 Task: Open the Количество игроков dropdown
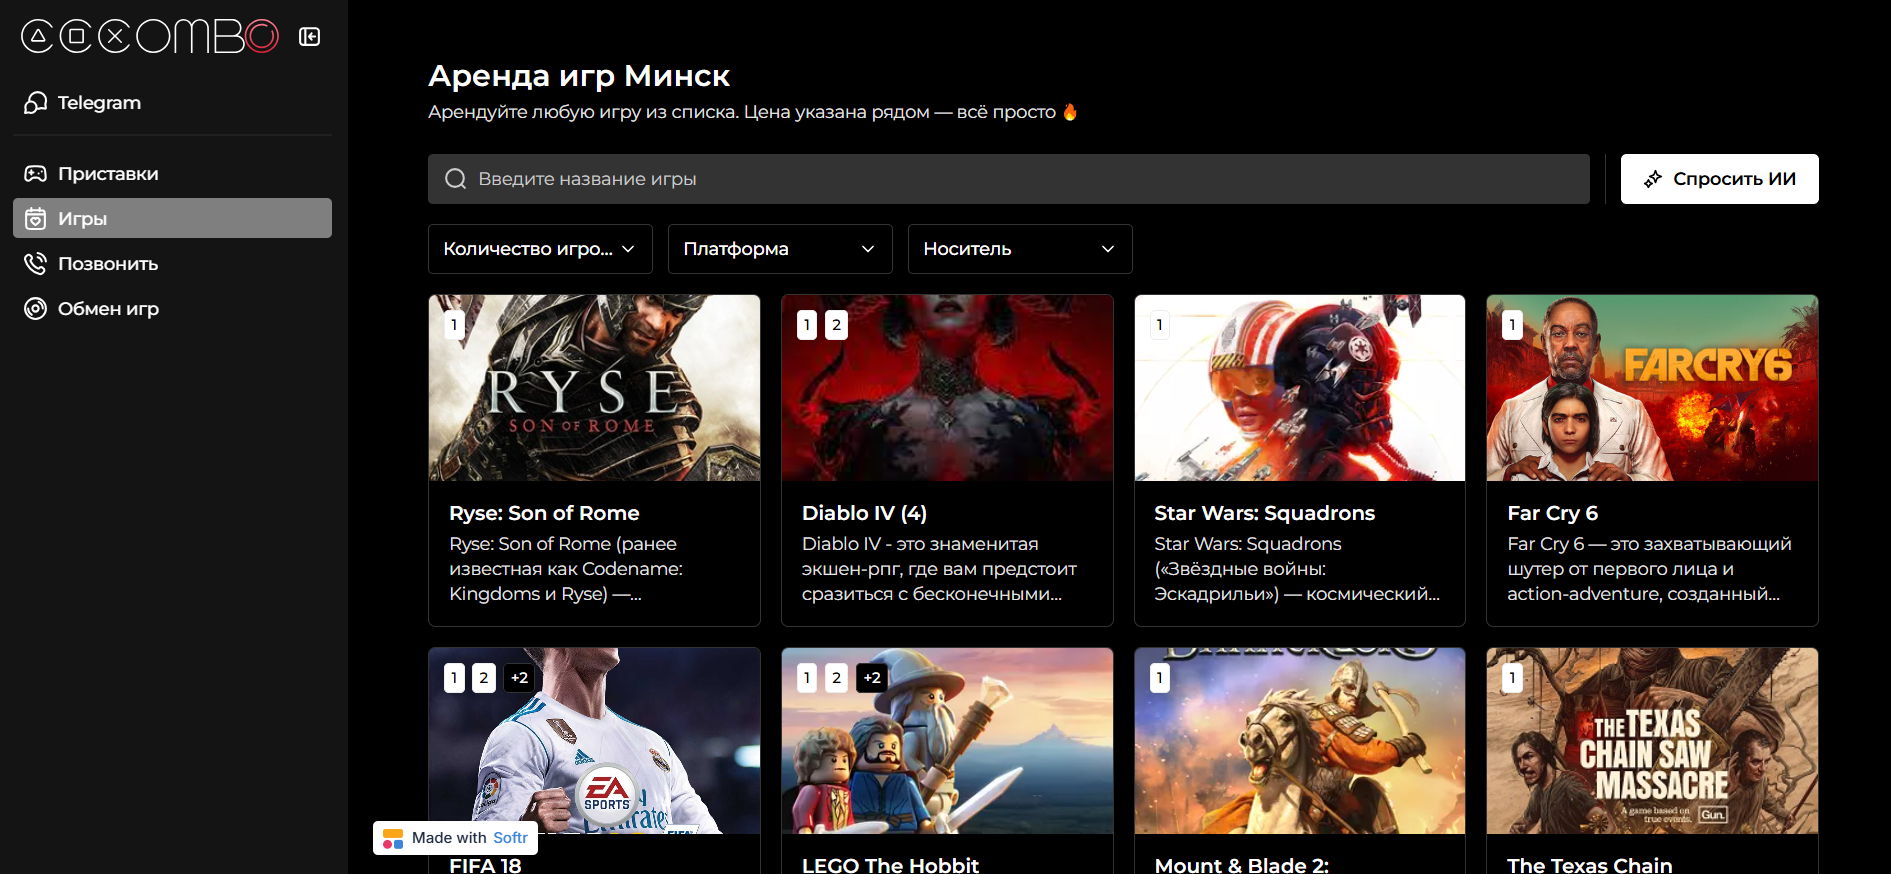coord(540,249)
